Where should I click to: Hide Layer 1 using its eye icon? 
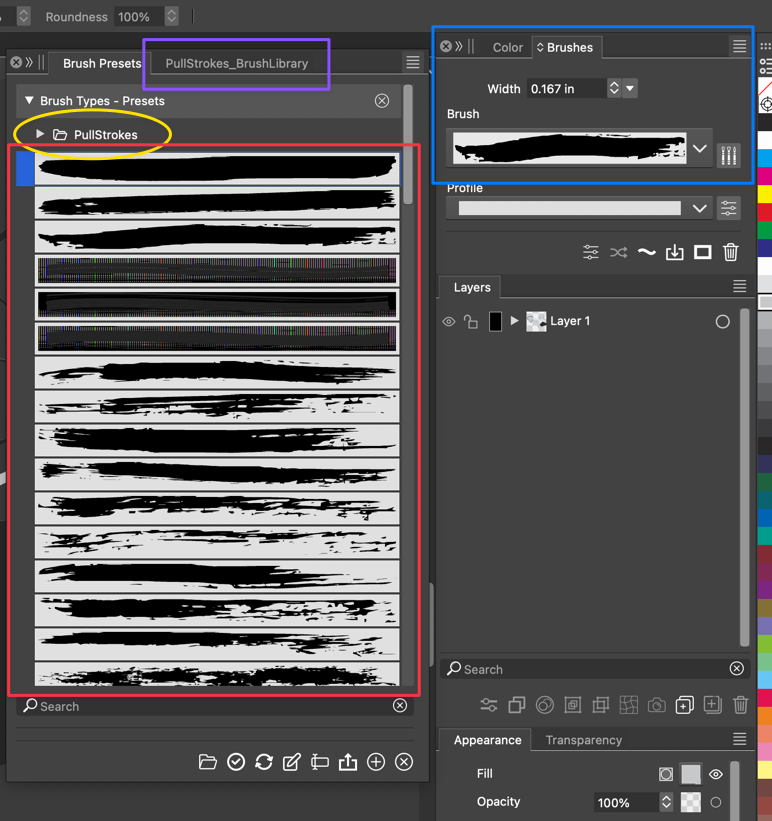449,322
